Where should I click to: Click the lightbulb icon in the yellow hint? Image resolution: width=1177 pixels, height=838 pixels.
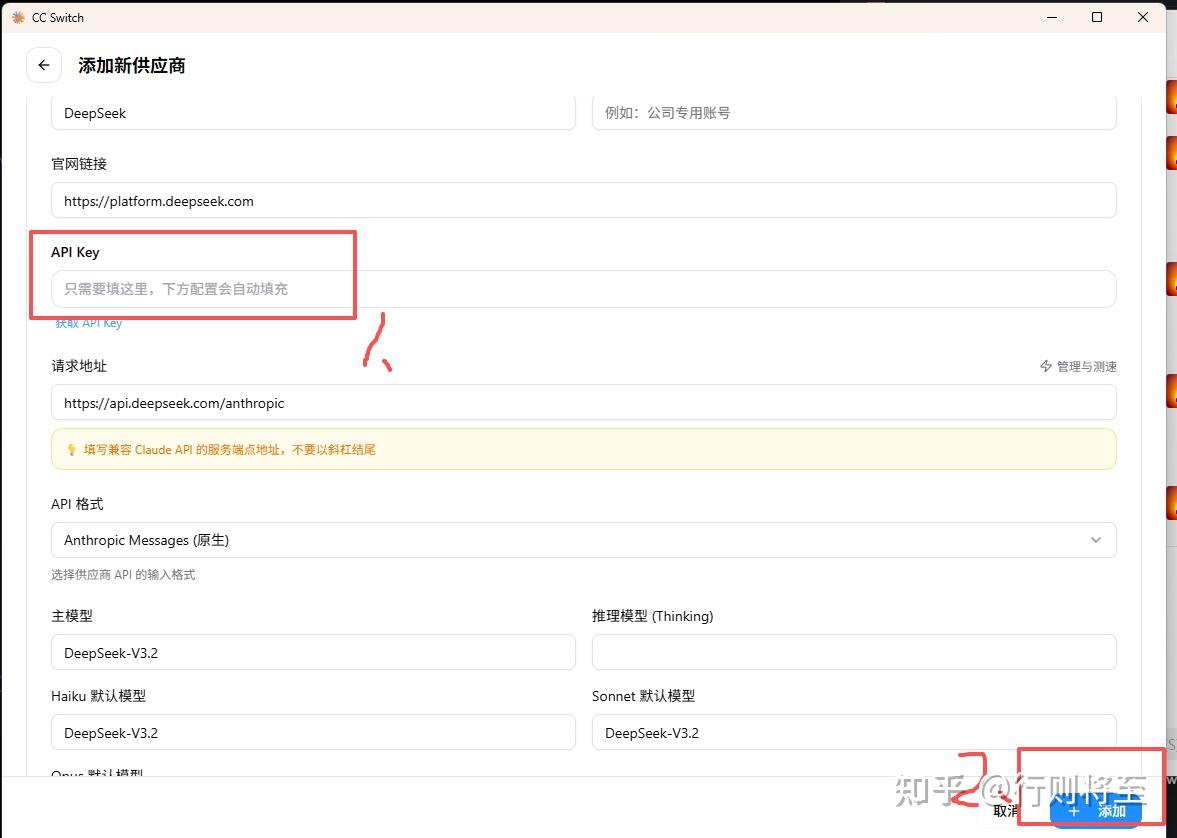[x=71, y=450]
